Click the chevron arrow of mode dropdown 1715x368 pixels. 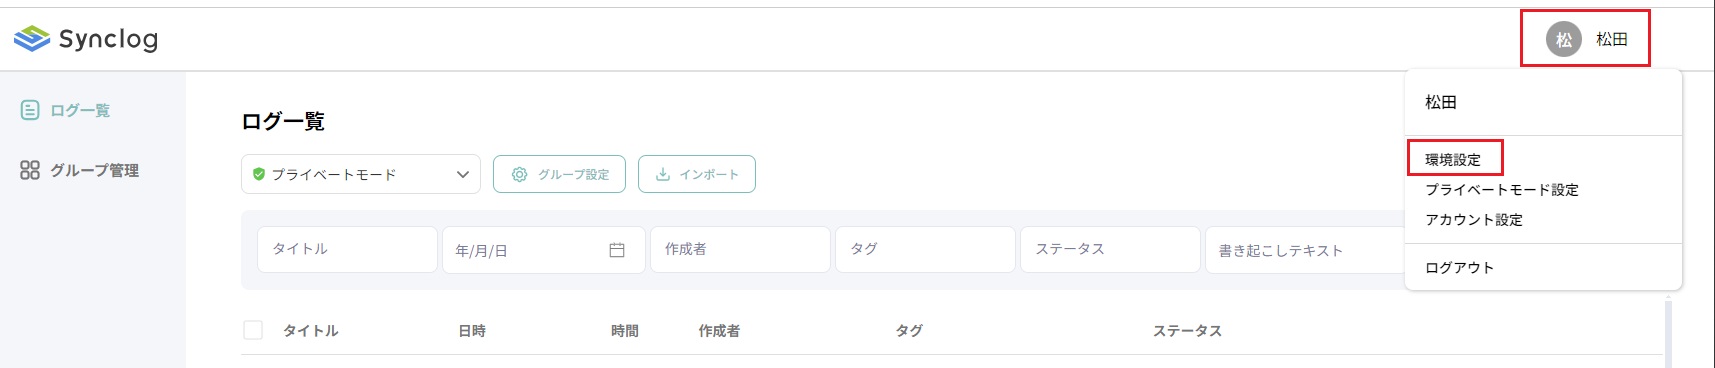tap(463, 174)
